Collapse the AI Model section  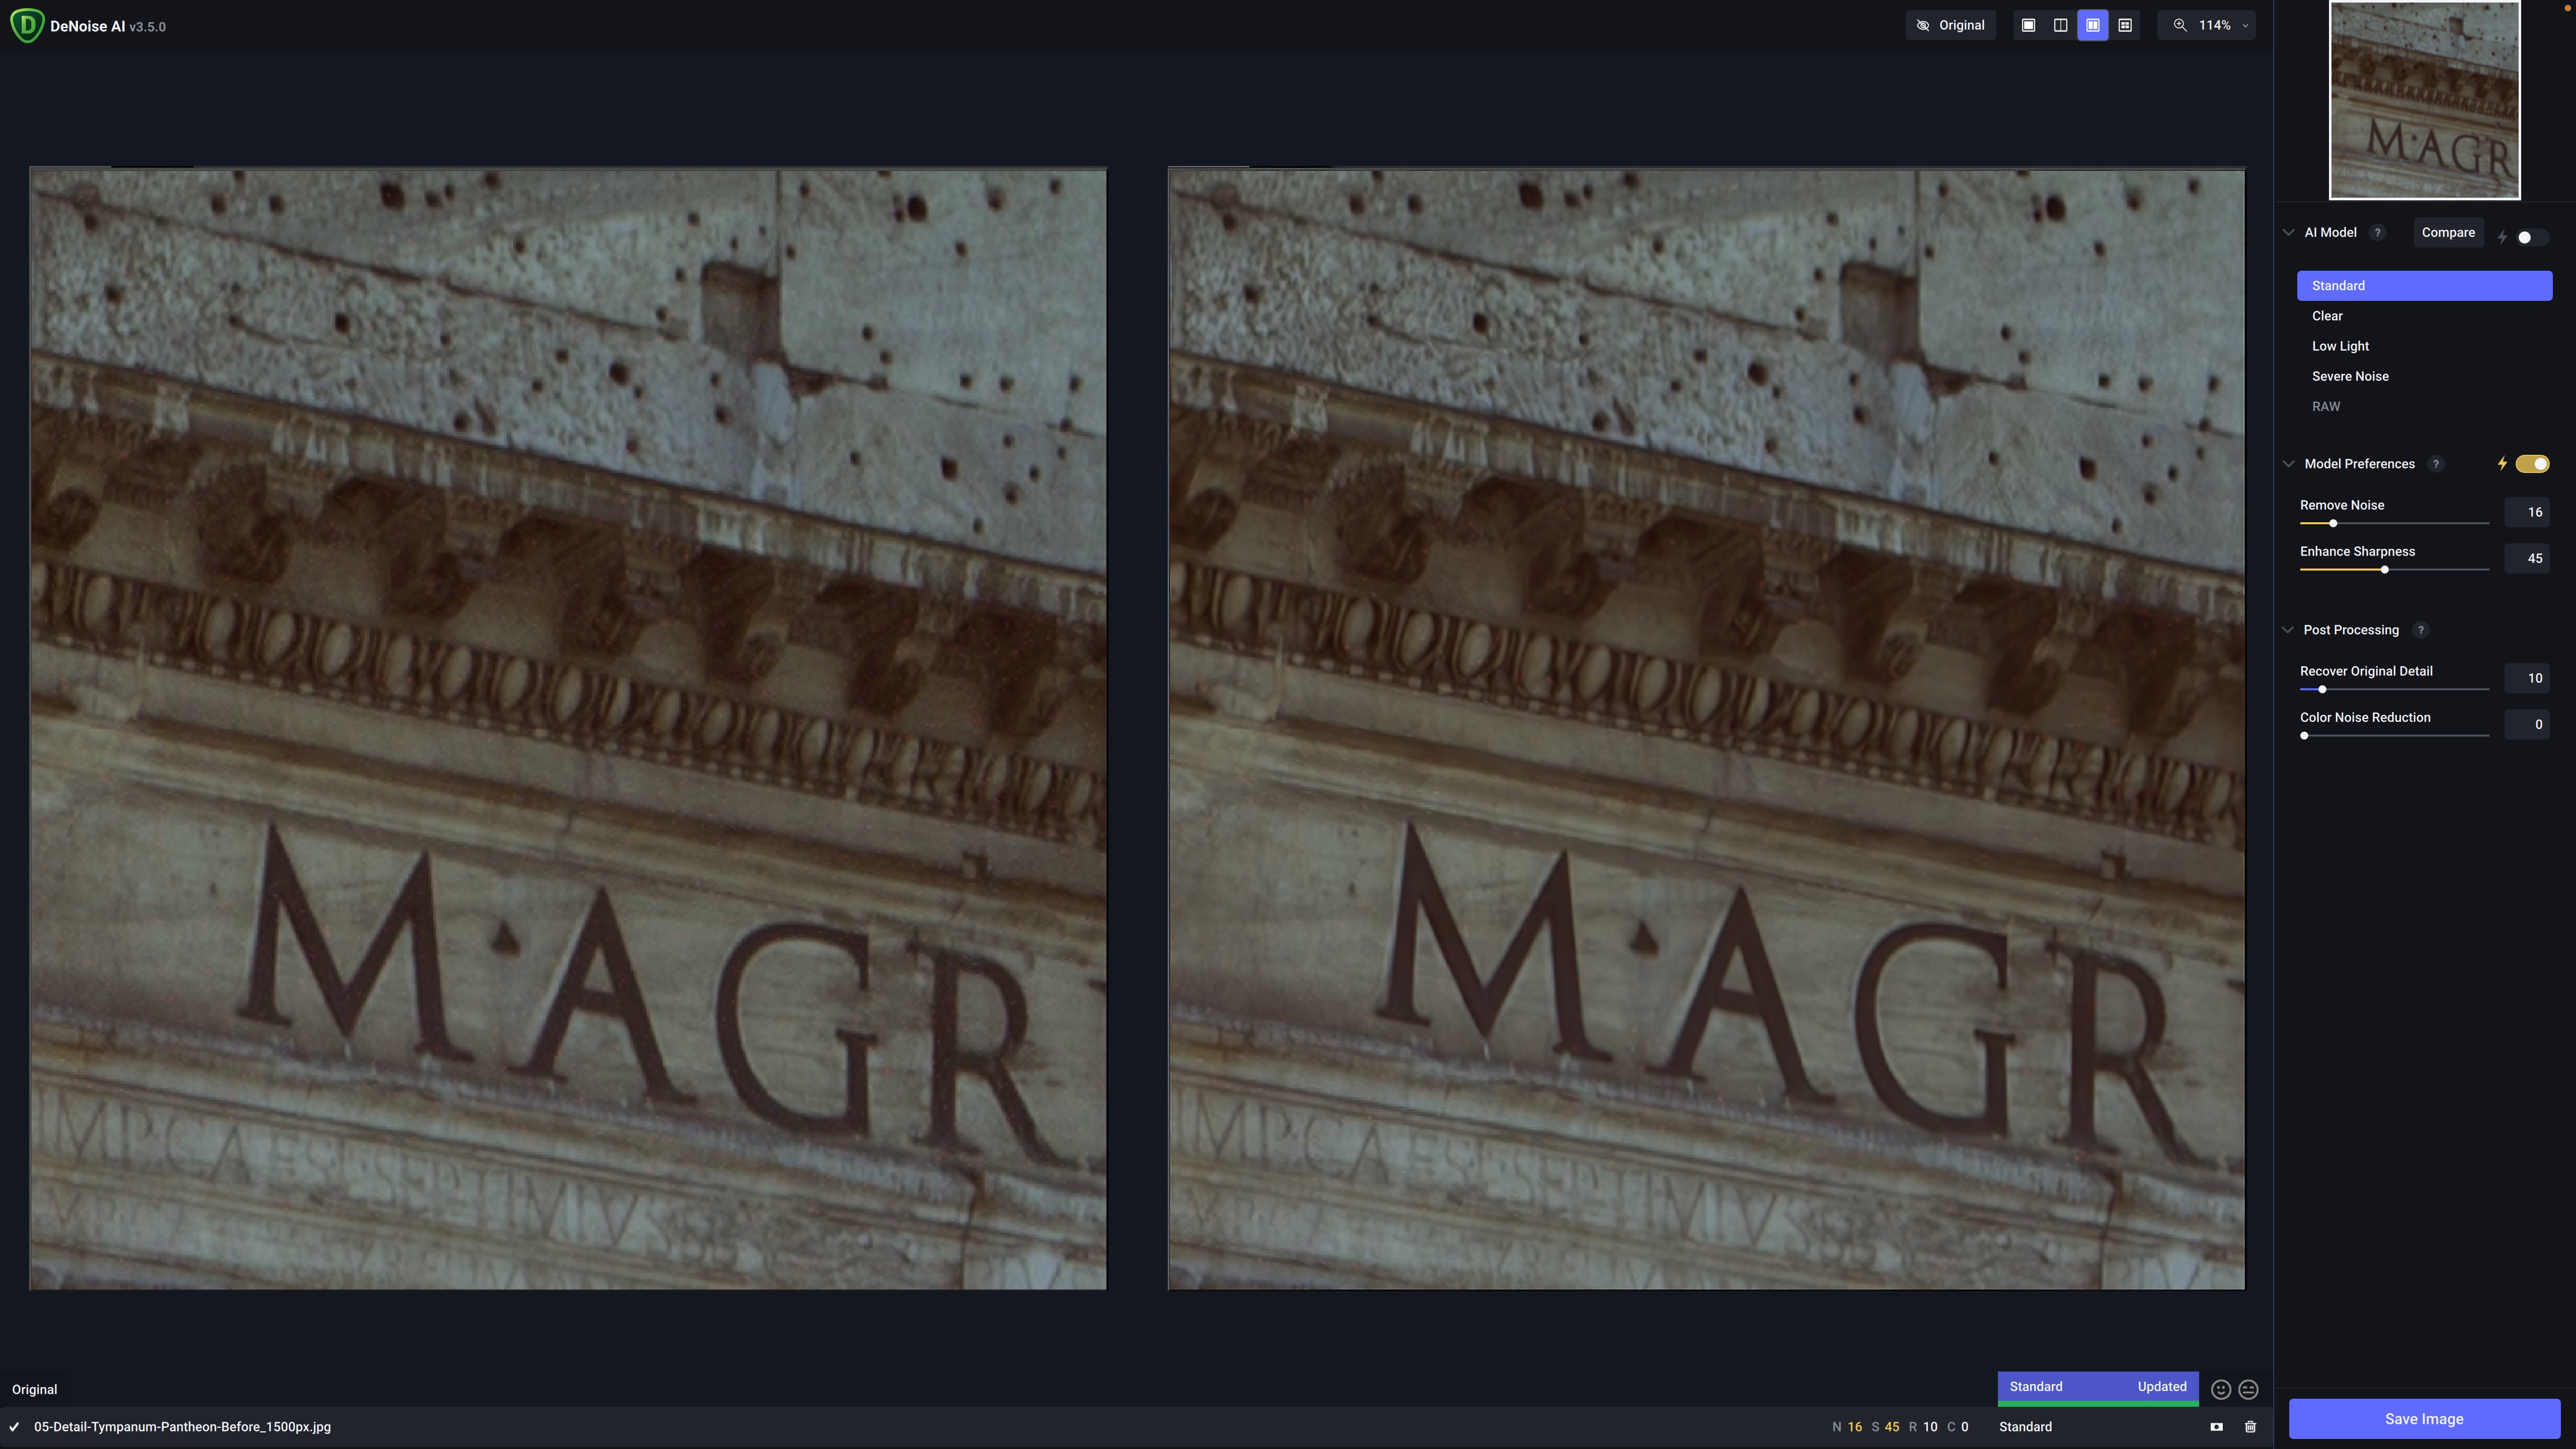click(x=2288, y=232)
